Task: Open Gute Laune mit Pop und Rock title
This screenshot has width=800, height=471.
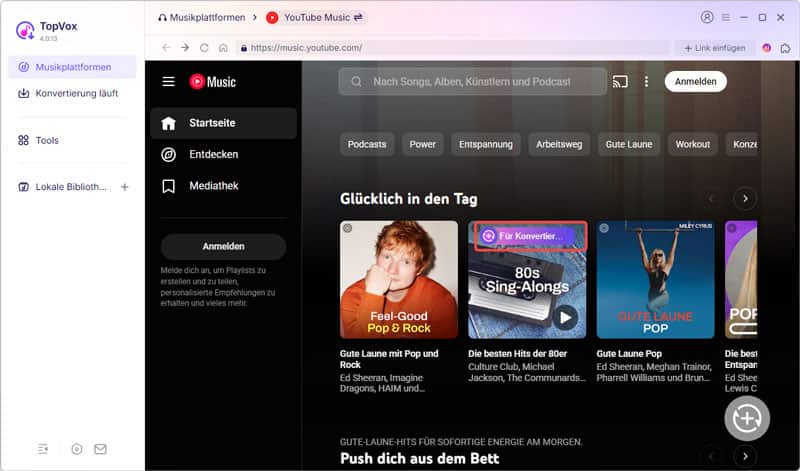Action: [x=389, y=359]
